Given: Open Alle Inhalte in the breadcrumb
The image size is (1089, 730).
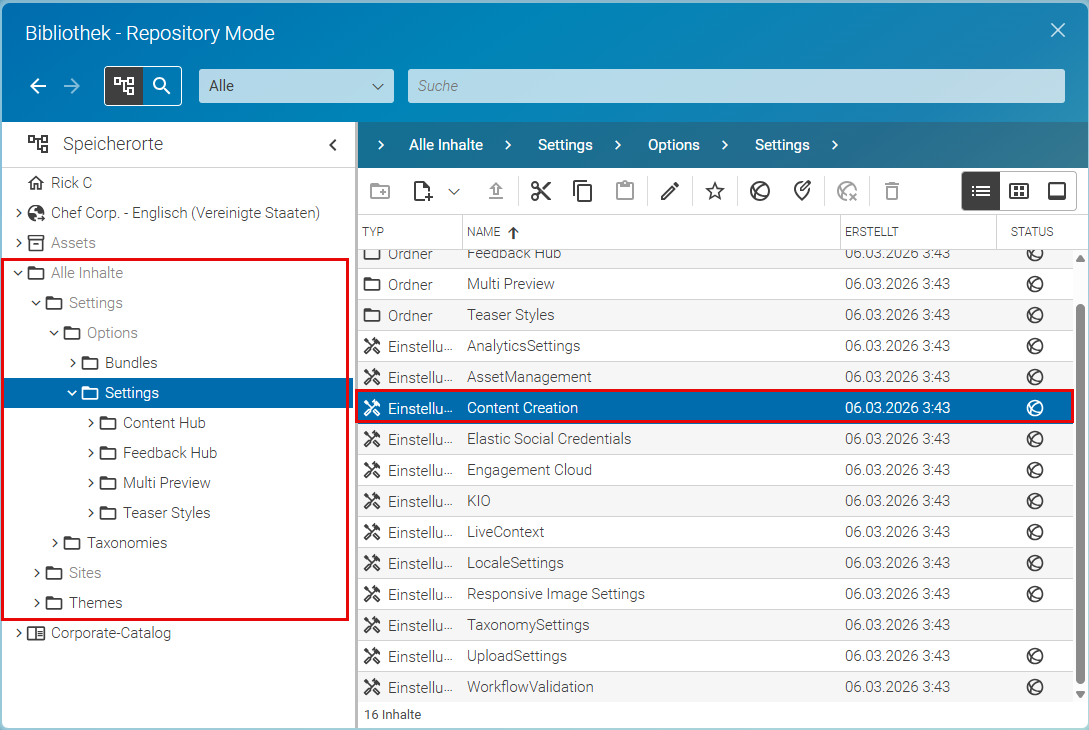Looking at the screenshot, I should [x=446, y=144].
